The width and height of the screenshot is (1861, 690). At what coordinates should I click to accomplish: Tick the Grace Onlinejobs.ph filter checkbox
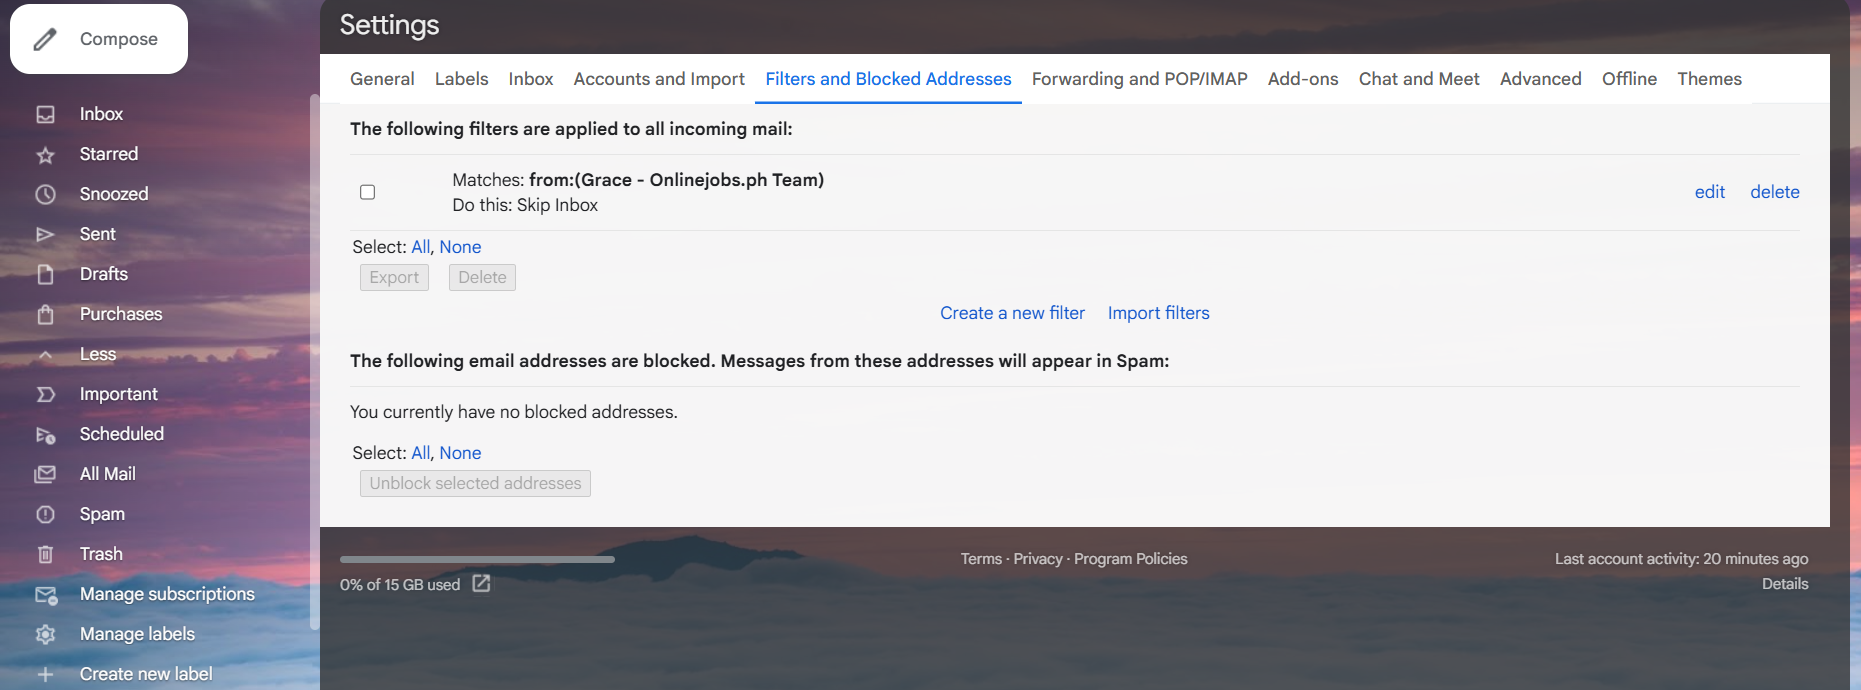(x=368, y=192)
